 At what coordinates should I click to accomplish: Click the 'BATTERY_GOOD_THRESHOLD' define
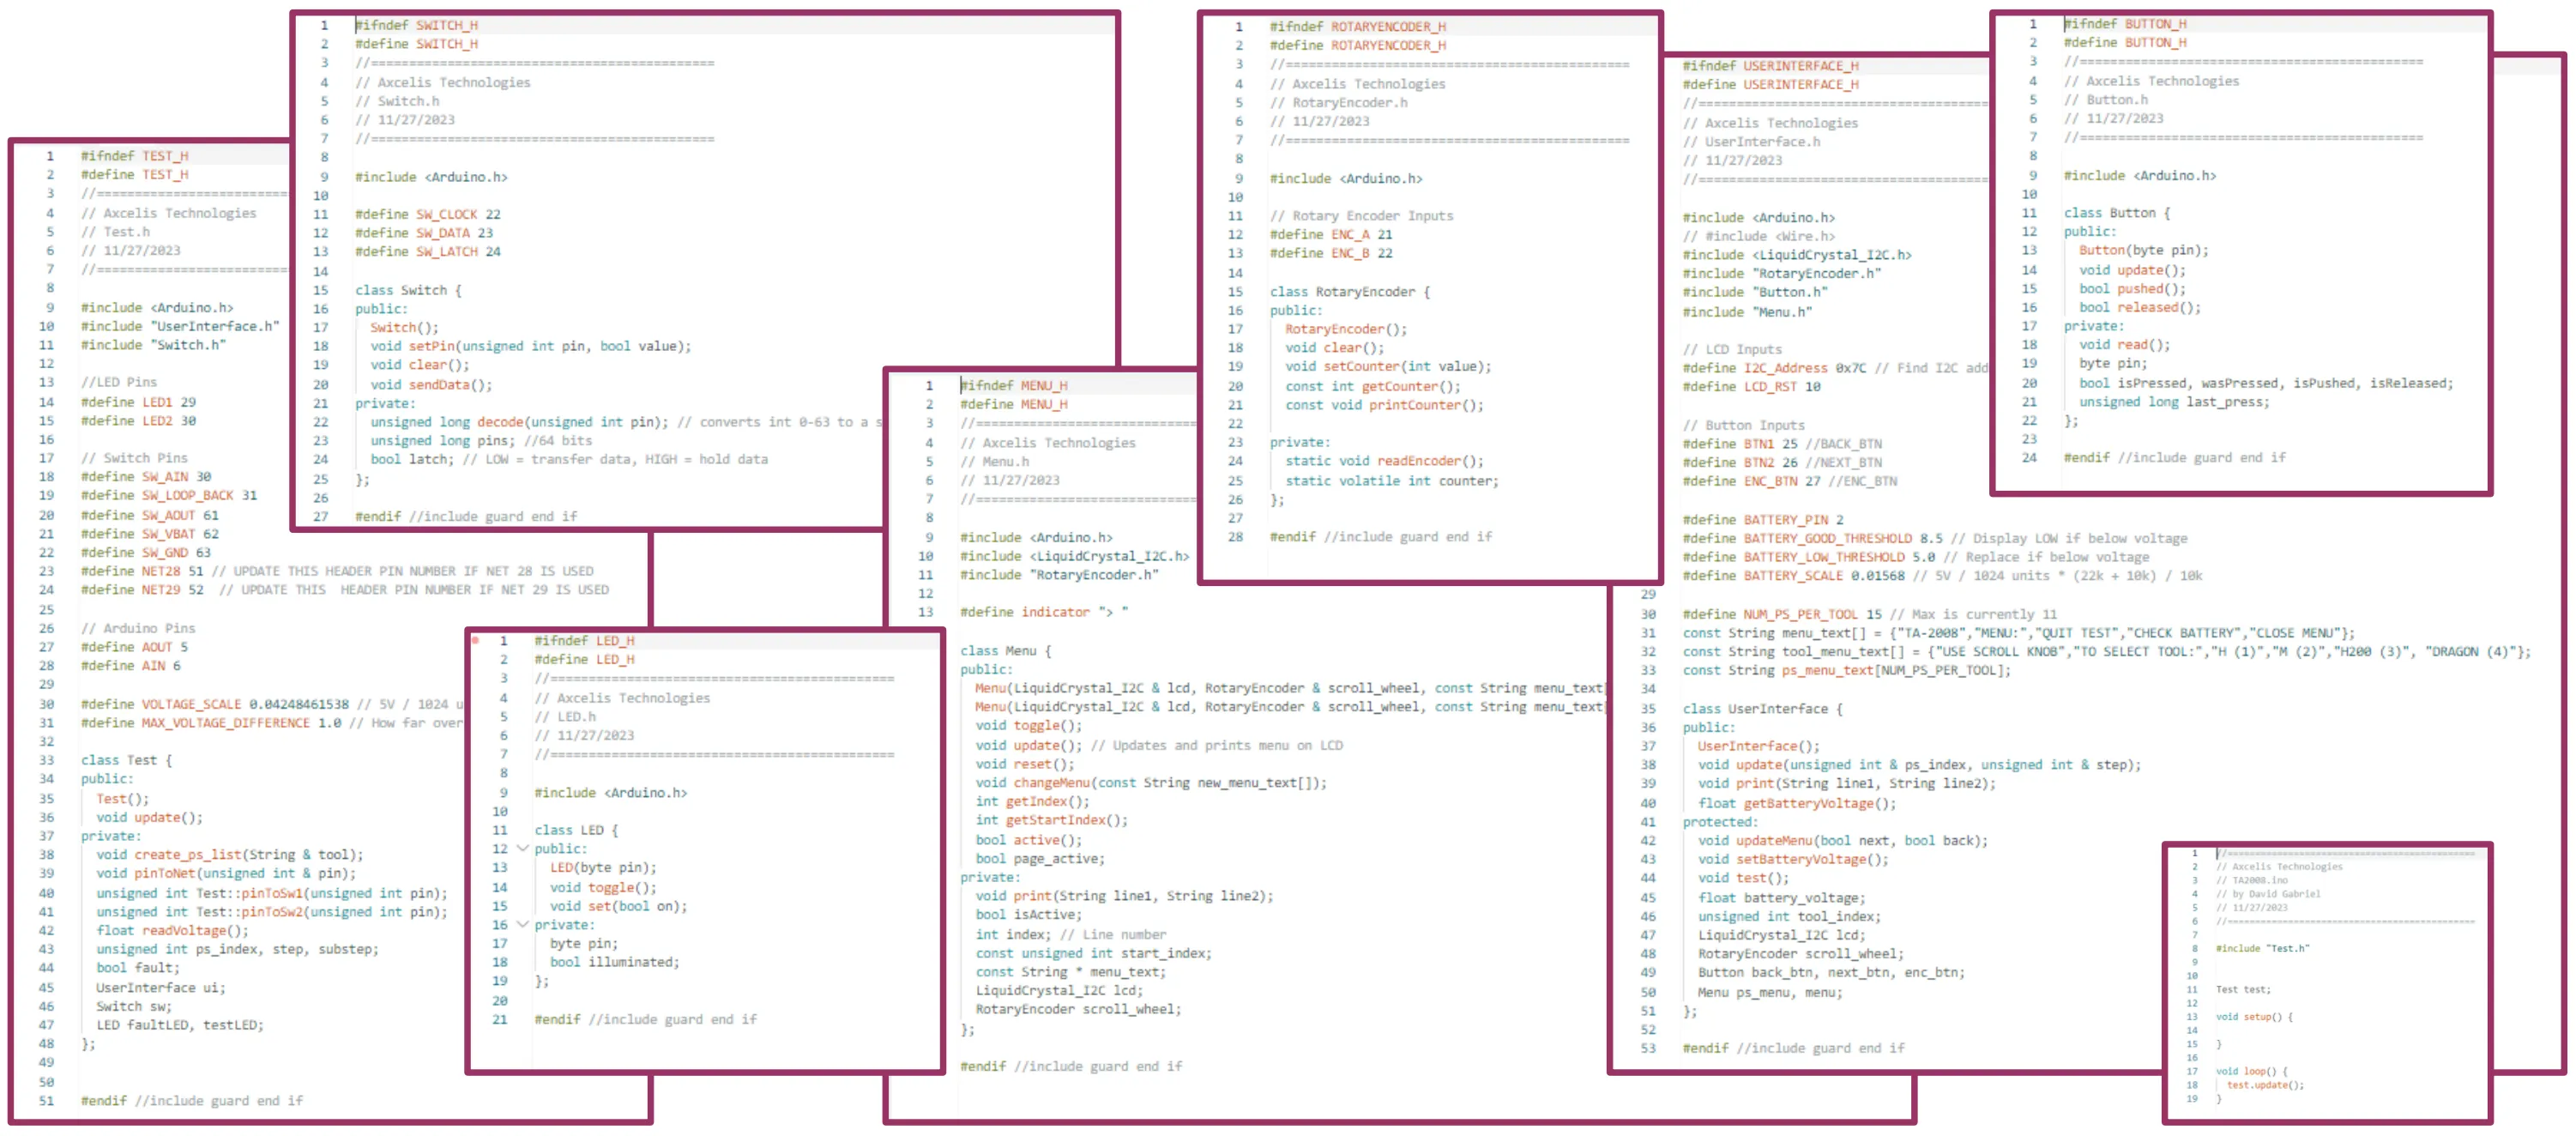tap(1827, 538)
